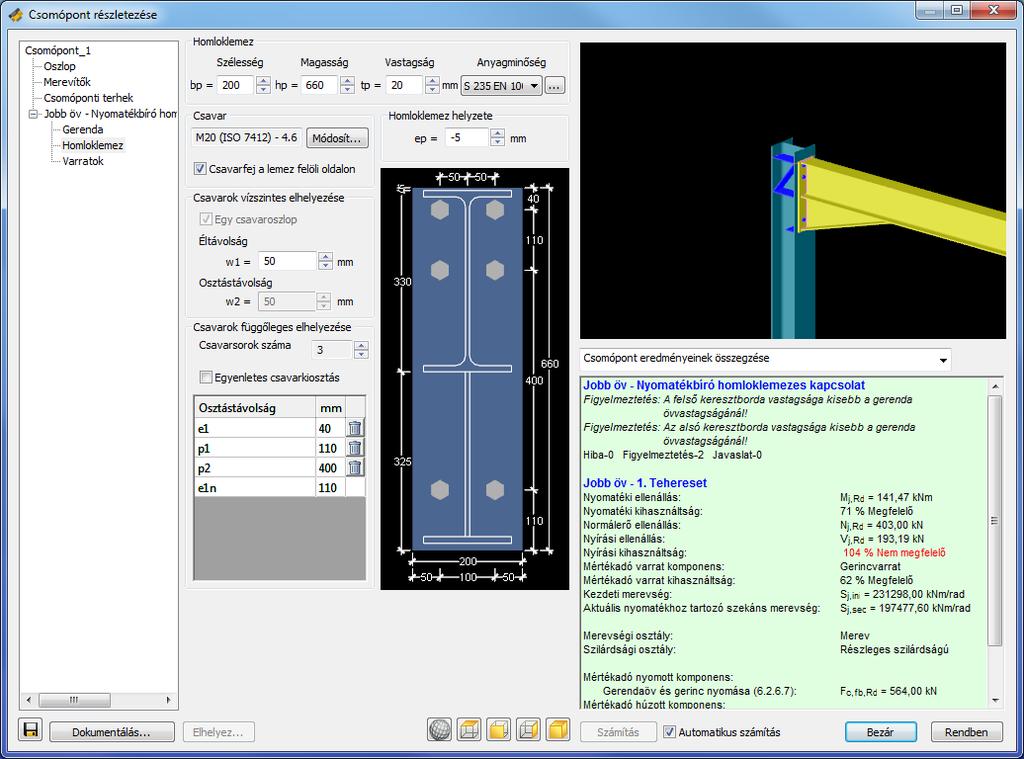1024x759 pixels.
Task: Click the save floppy disk icon
Action: tap(31, 730)
